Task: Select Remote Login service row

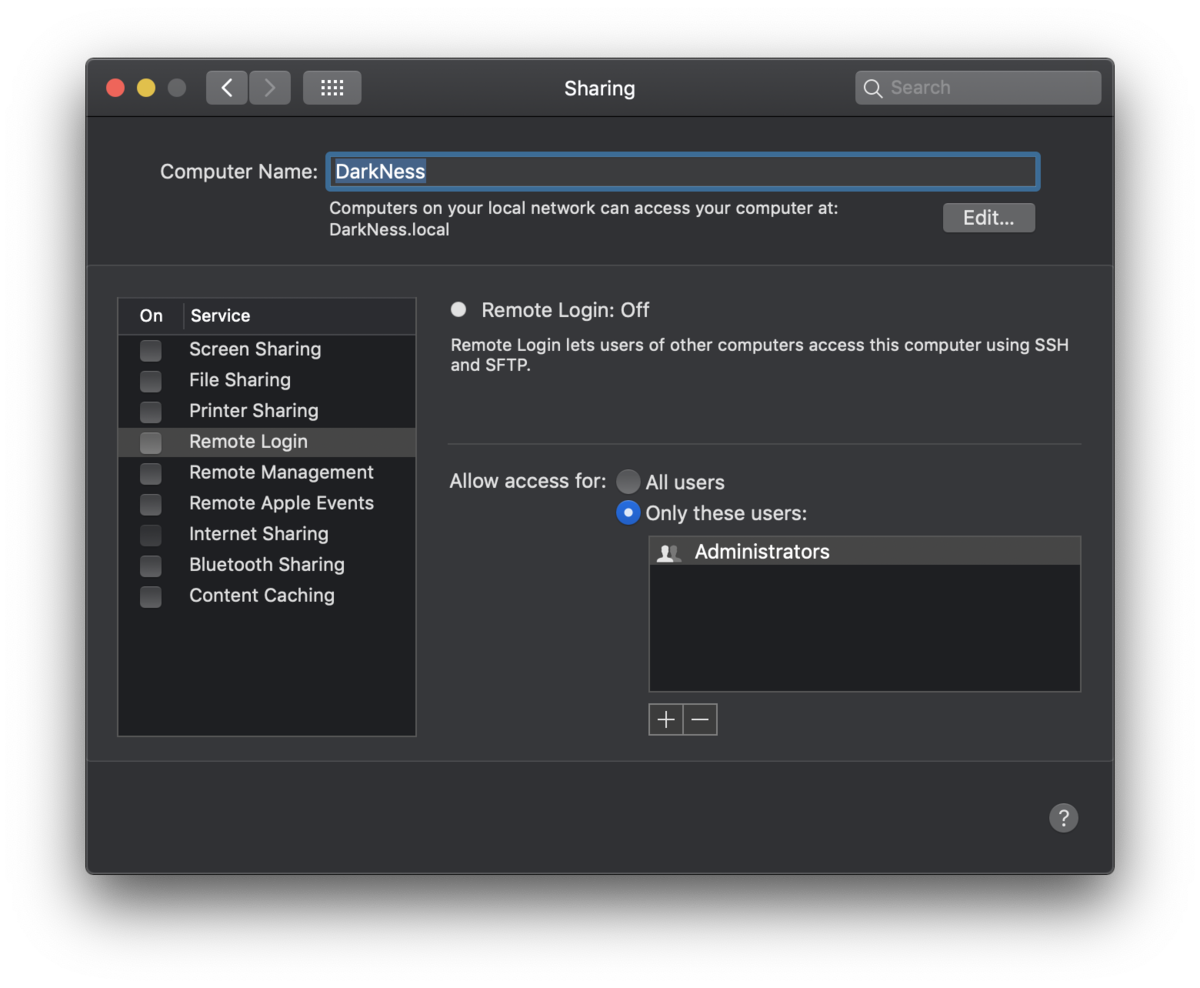Action: point(267,442)
